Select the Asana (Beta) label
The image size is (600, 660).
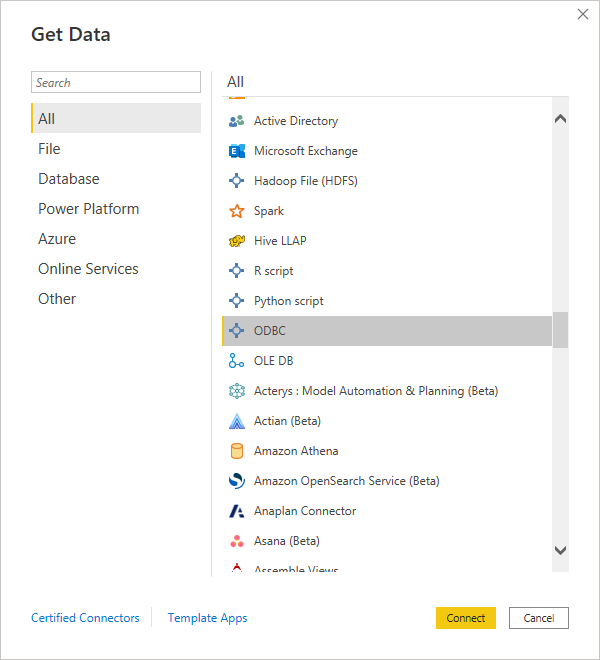point(287,541)
